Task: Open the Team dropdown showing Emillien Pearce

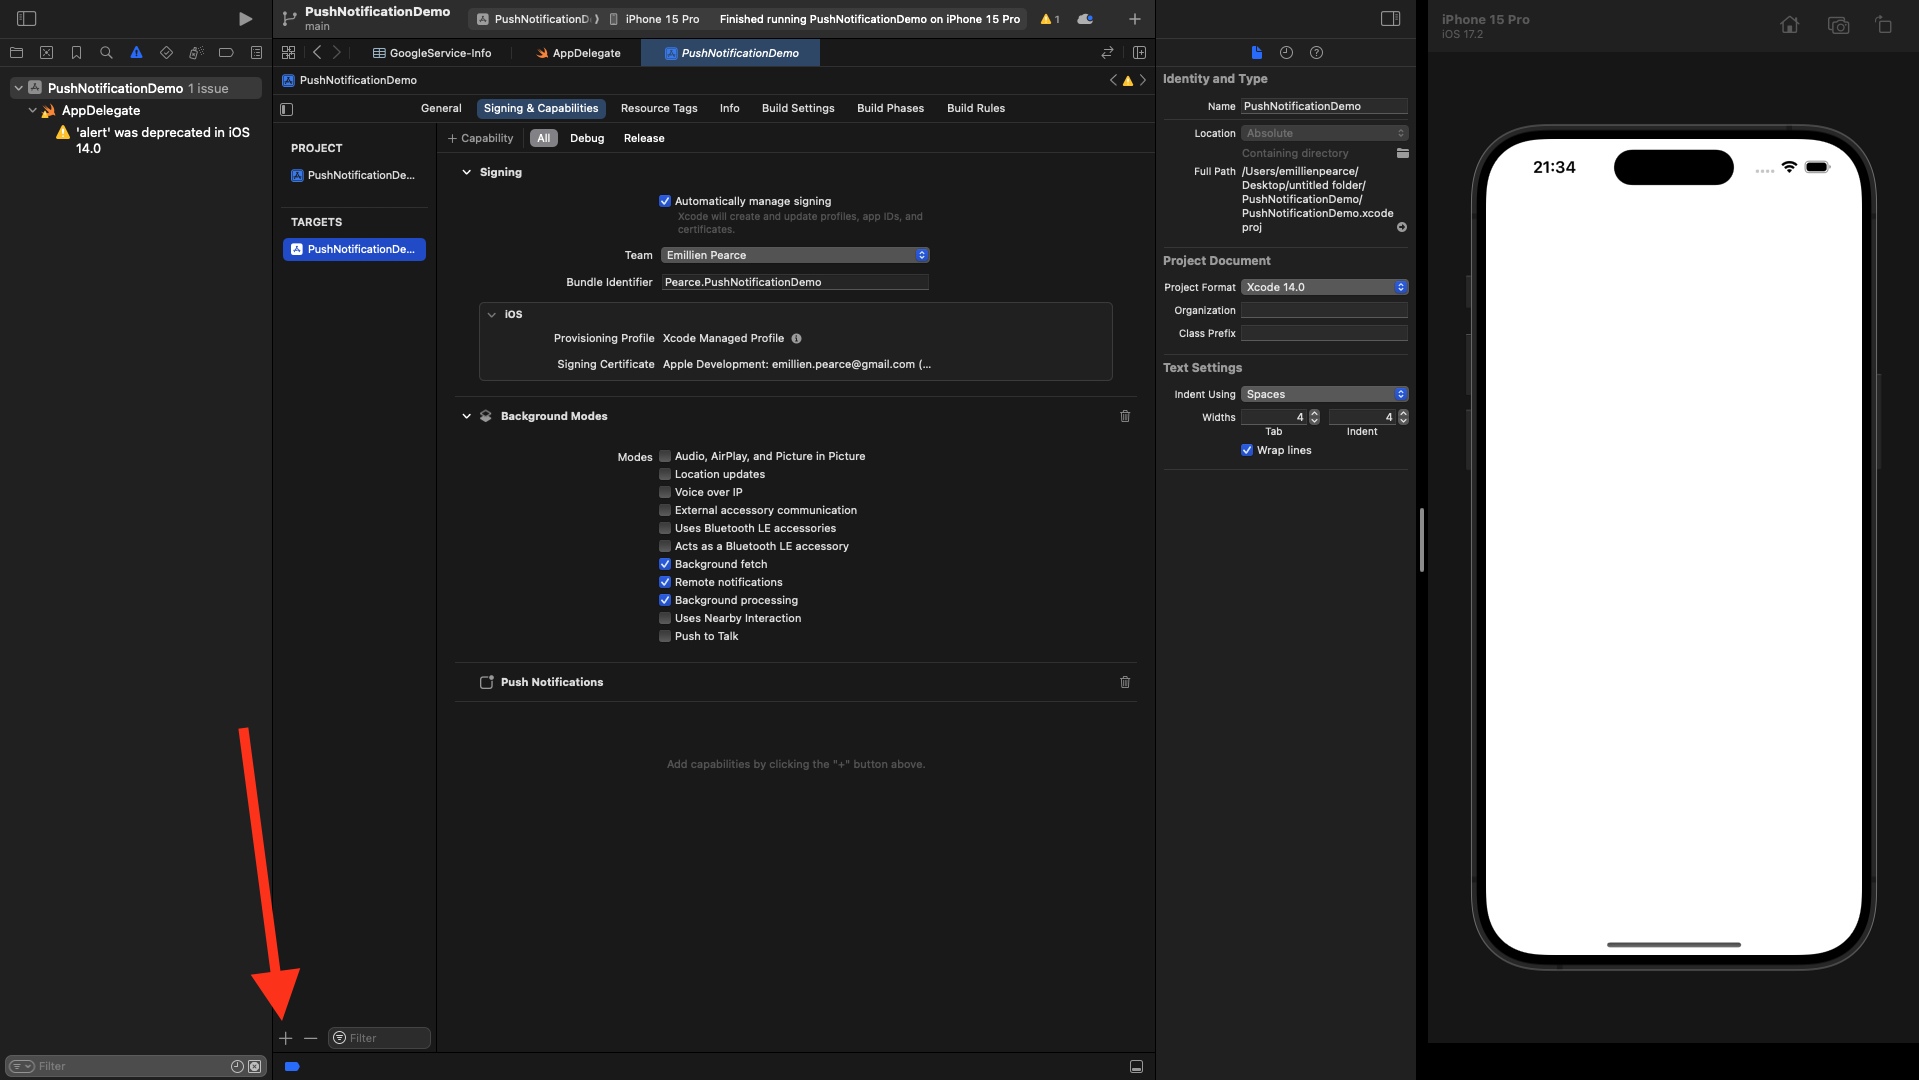Action: click(795, 255)
